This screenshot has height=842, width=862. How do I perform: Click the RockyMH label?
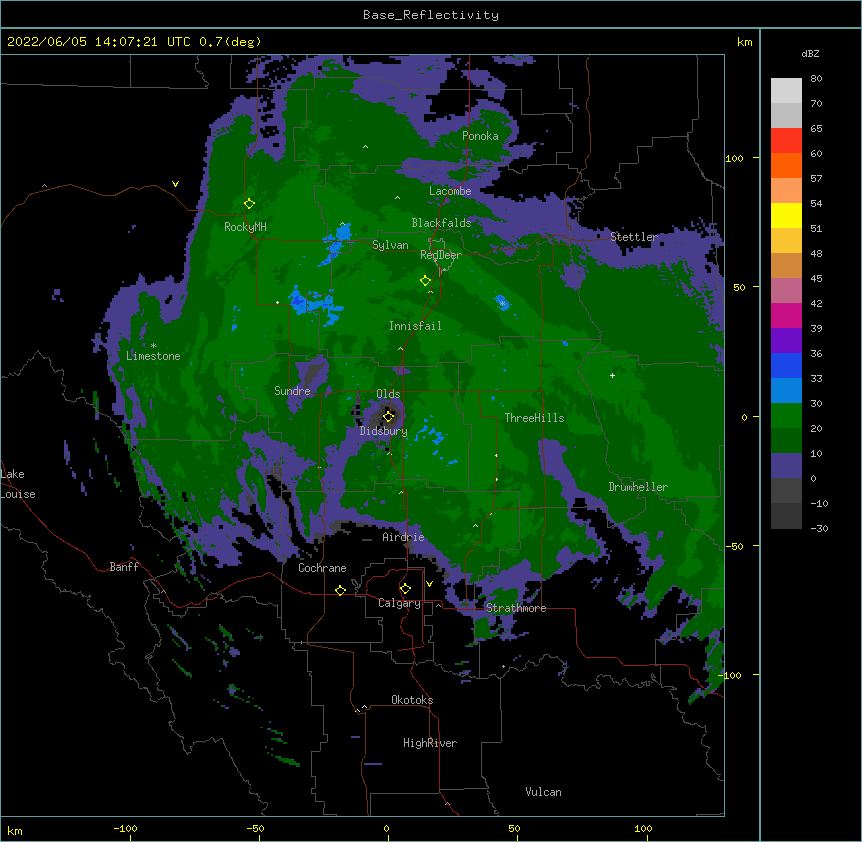pyautogui.click(x=245, y=226)
